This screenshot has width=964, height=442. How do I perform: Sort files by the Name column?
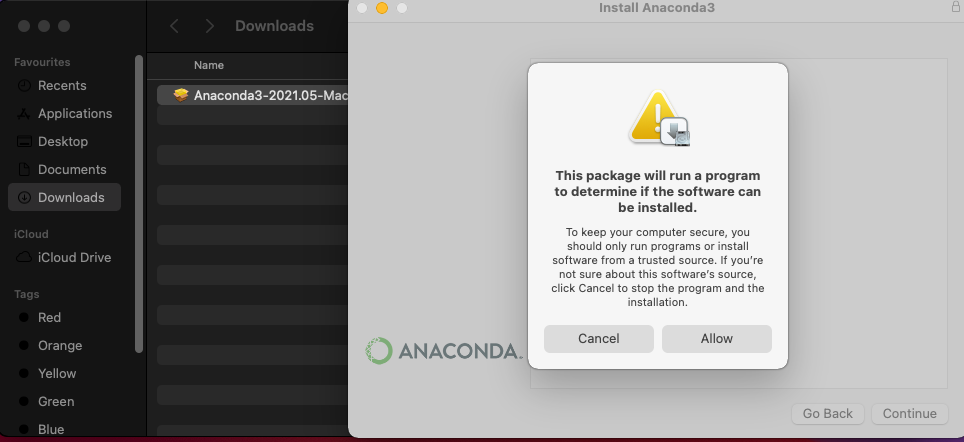click(209, 65)
